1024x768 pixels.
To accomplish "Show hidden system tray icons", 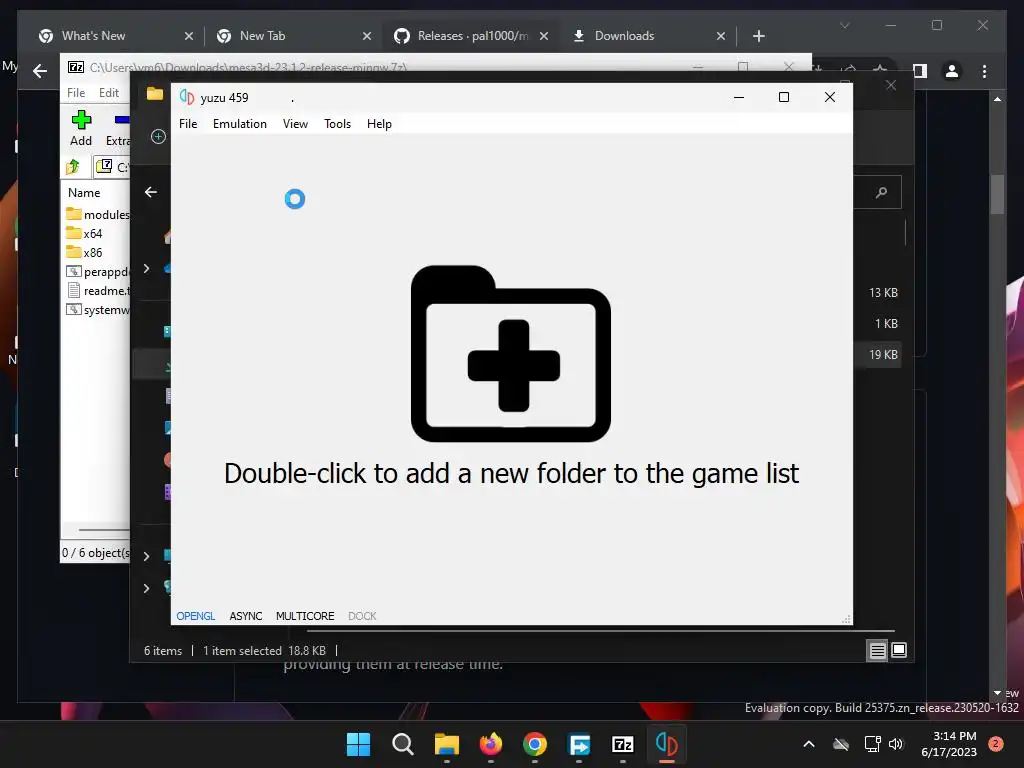I will click(x=808, y=744).
